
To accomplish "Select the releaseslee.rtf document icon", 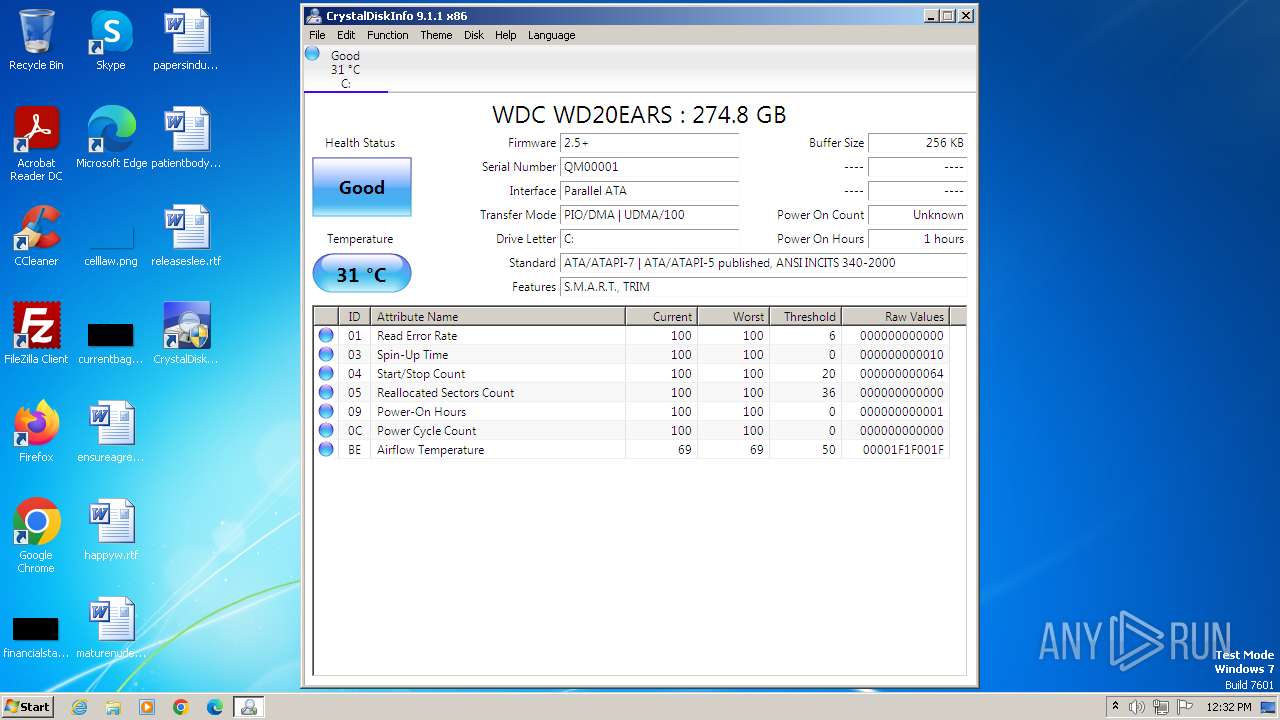I will click(186, 236).
